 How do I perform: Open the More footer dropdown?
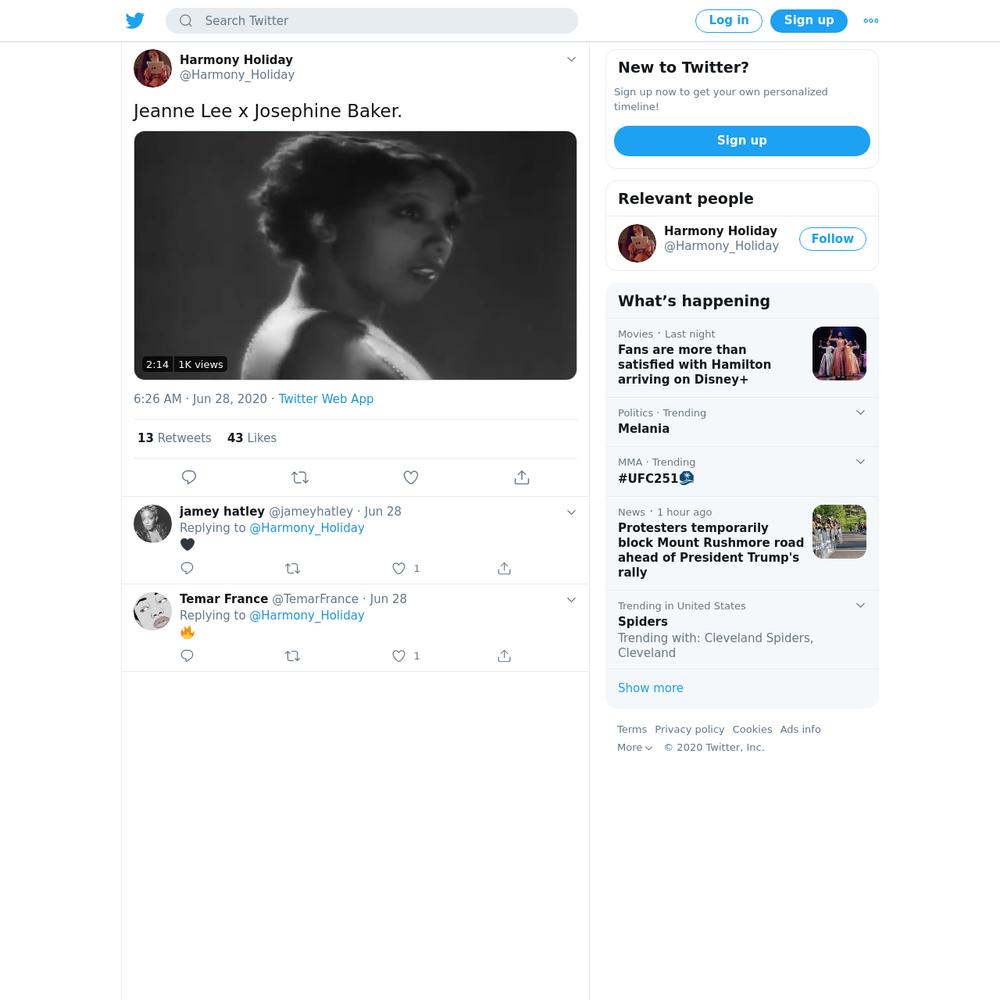click(635, 747)
